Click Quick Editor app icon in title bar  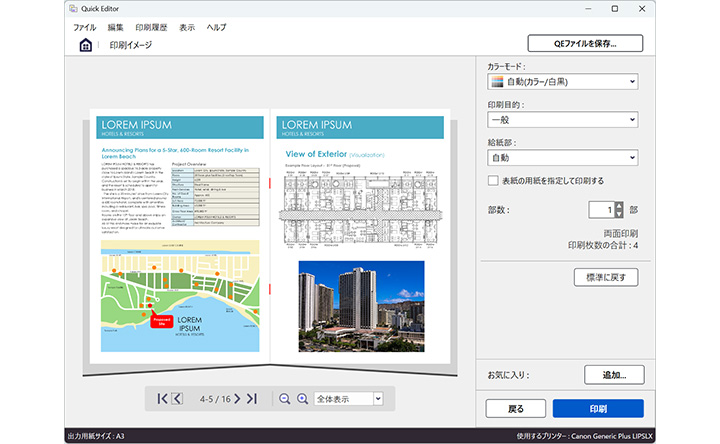73,8
